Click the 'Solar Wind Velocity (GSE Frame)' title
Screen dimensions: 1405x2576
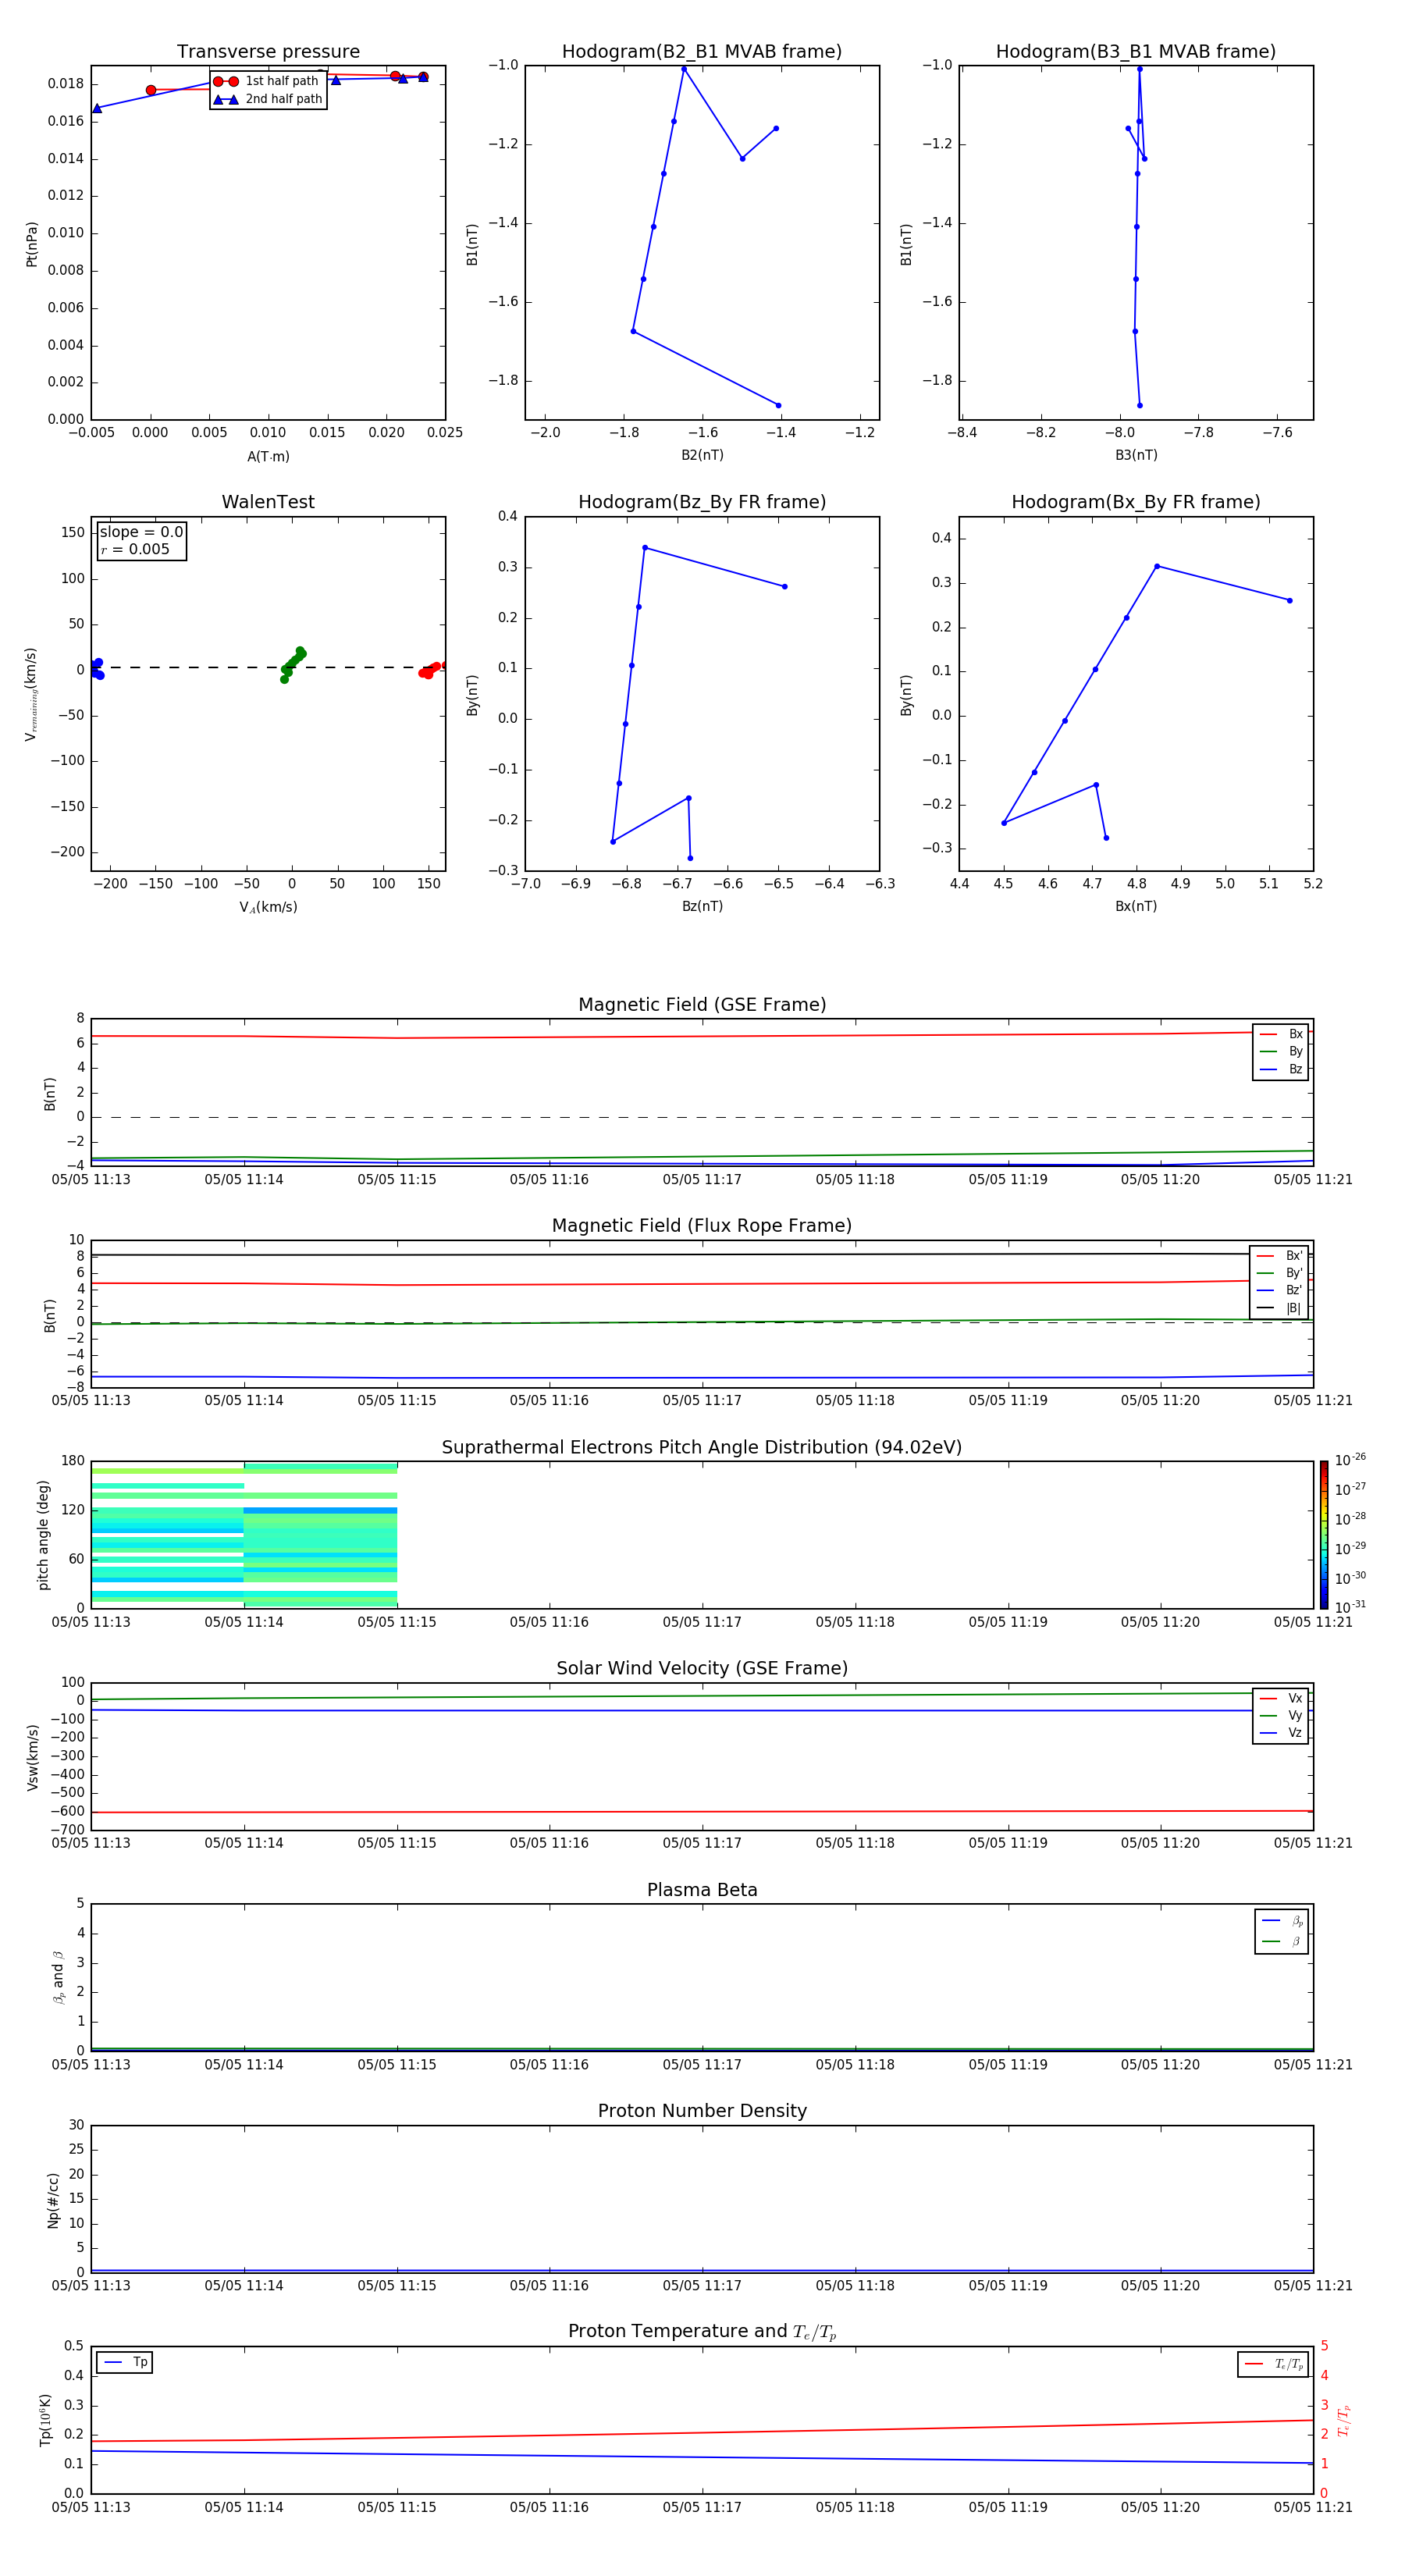702,1669
